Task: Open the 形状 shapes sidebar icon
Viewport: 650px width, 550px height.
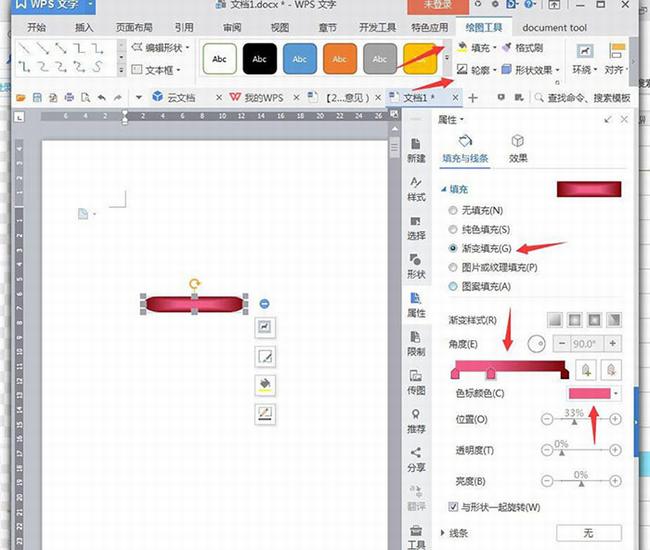Action: pyautogui.click(x=416, y=266)
